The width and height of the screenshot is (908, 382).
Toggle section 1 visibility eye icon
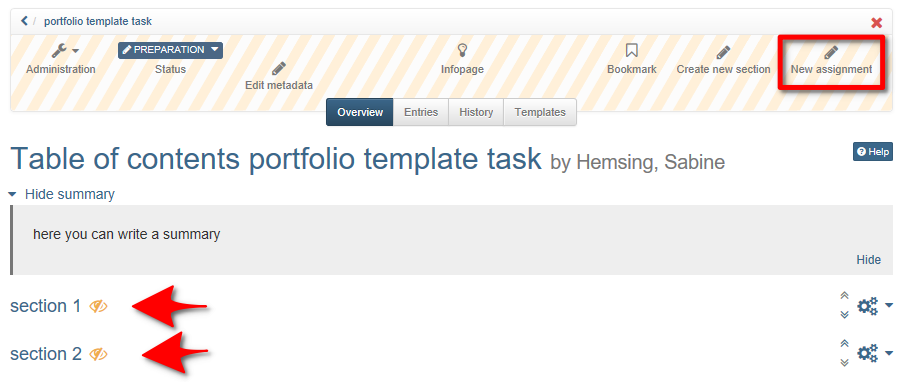point(98,306)
